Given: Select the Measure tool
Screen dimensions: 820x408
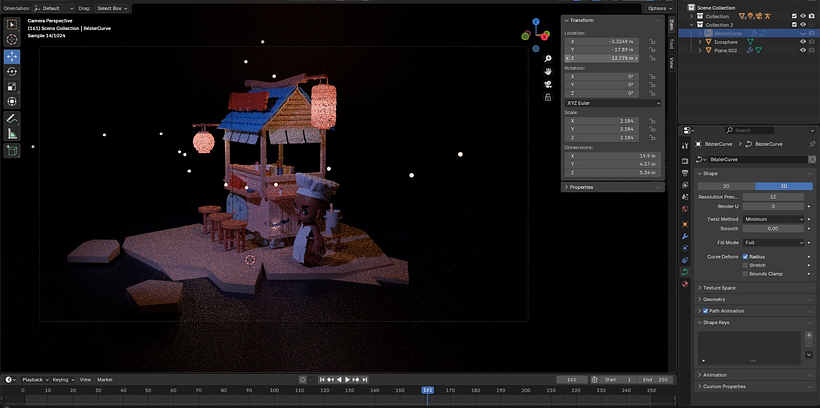Looking at the screenshot, I should (11, 133).
